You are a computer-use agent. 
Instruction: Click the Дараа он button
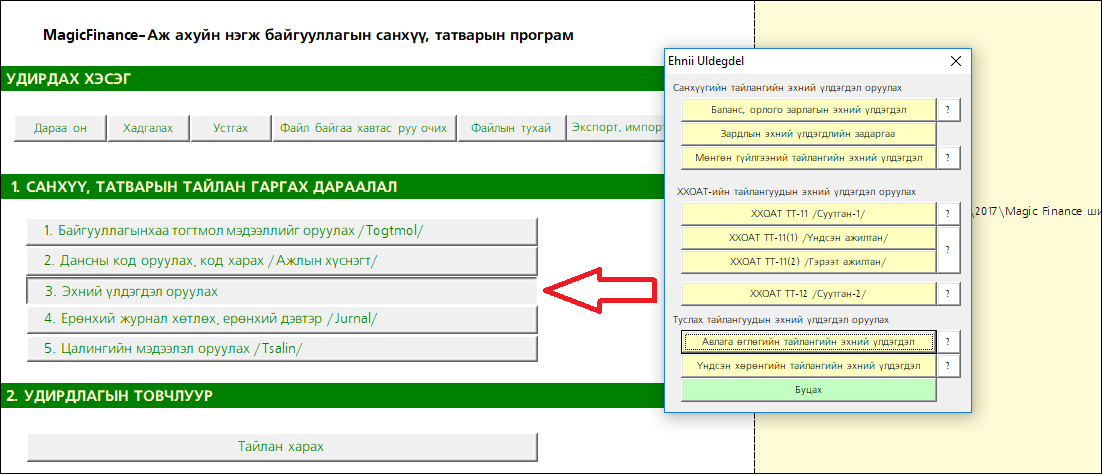(x=60, y=128)
